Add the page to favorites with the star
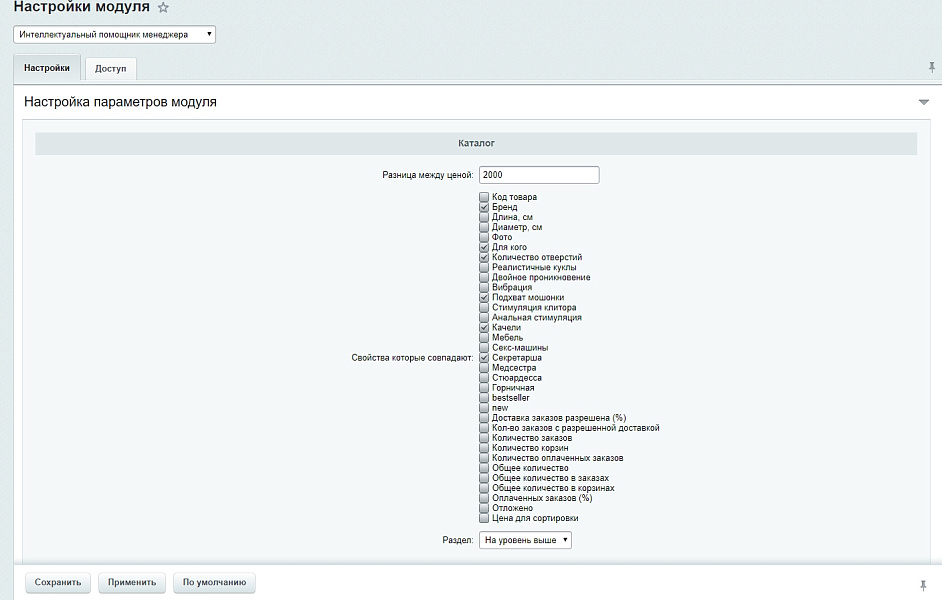The height and width of the screenshot is (600, 942). click(x=164, y=8)
